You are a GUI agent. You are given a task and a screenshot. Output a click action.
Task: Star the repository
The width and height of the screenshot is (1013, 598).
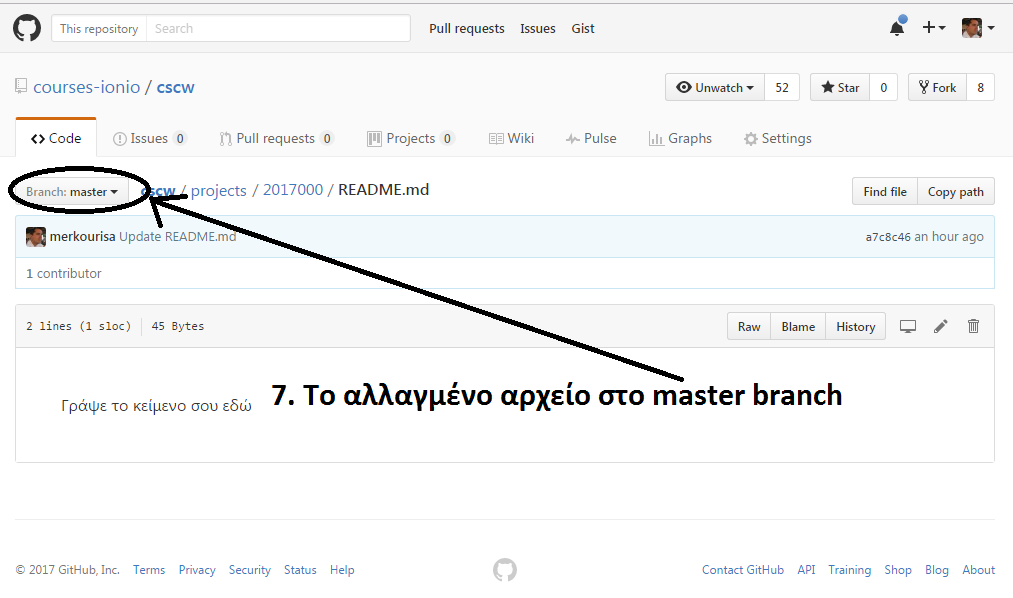(x=840, y=87)
